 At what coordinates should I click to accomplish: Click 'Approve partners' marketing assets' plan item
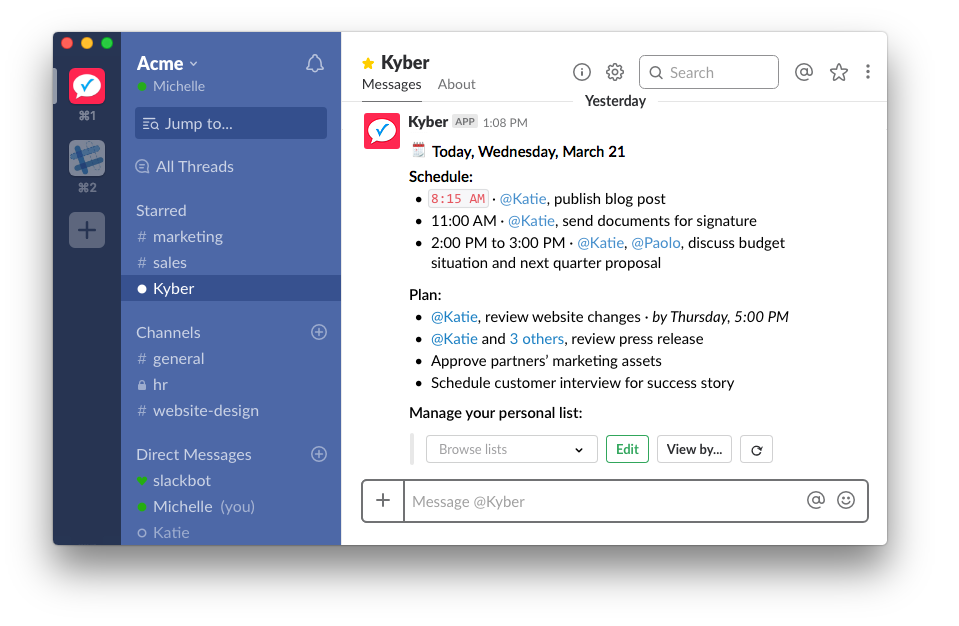click(546, 361)
